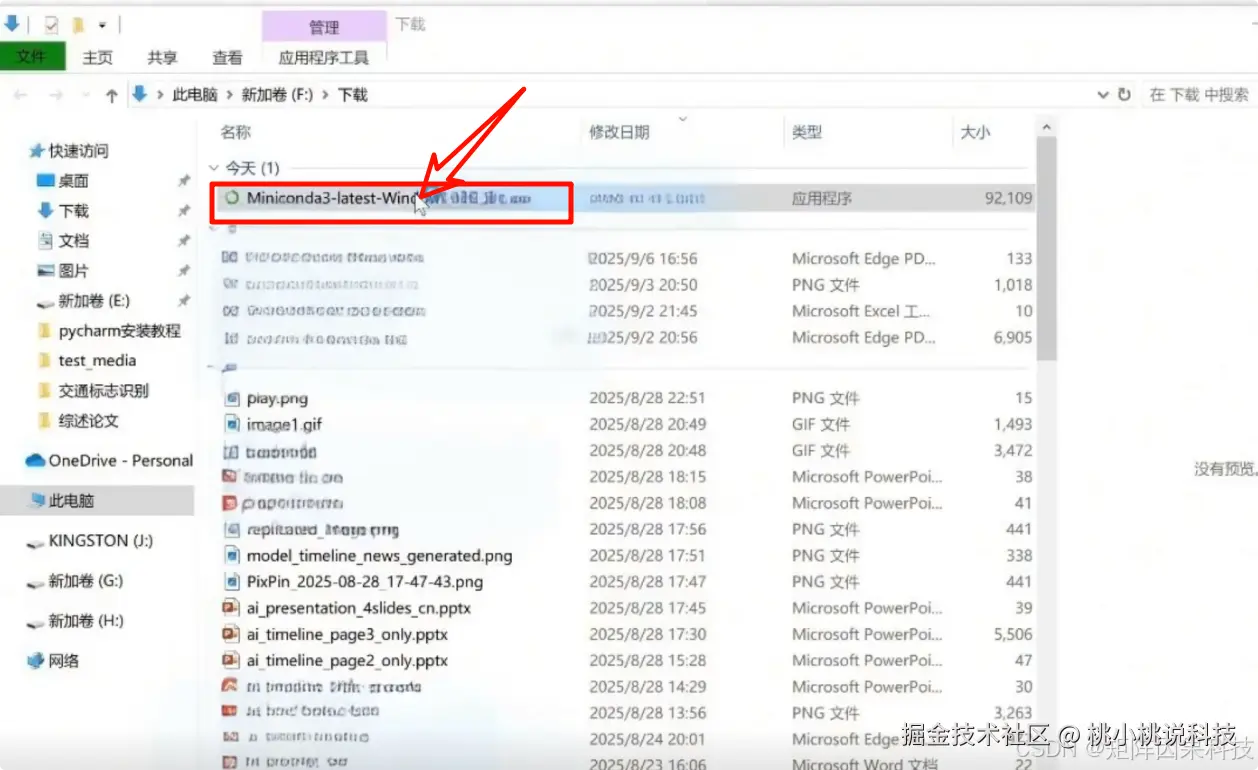
Task: Click the image icon next to play.png
Action: 231,398
